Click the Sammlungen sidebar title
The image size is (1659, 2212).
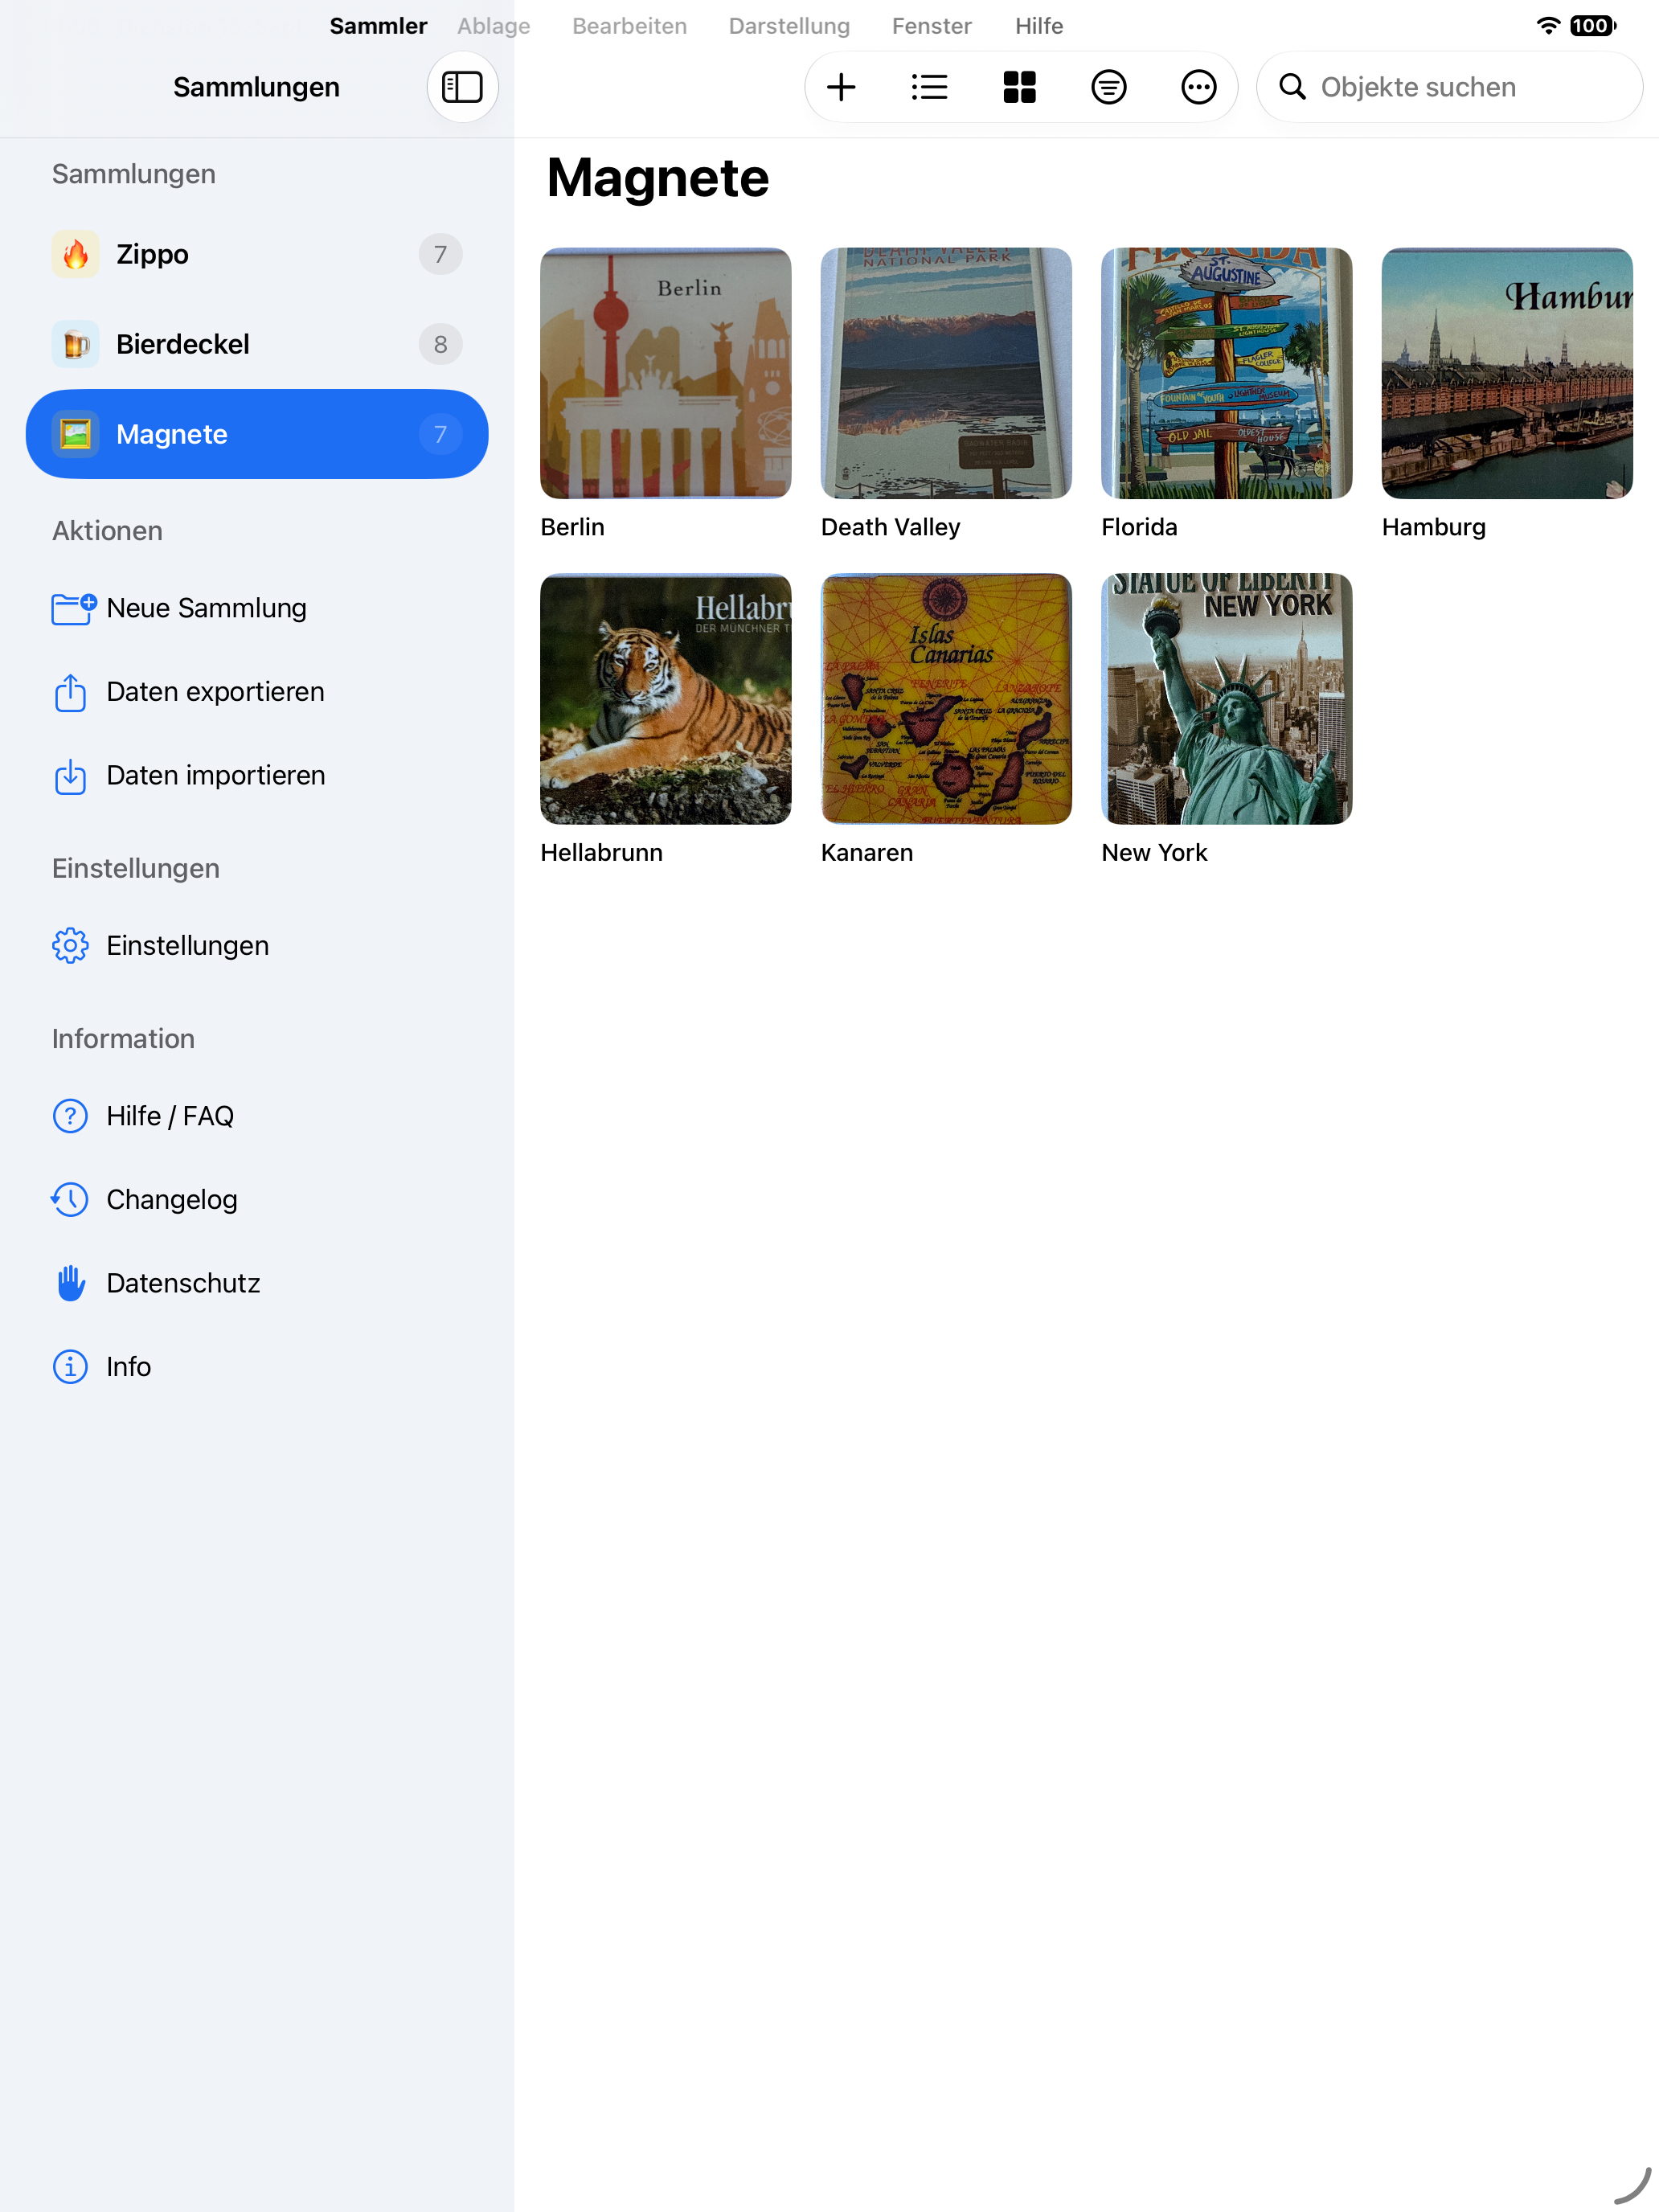click(x=256, y=87)
